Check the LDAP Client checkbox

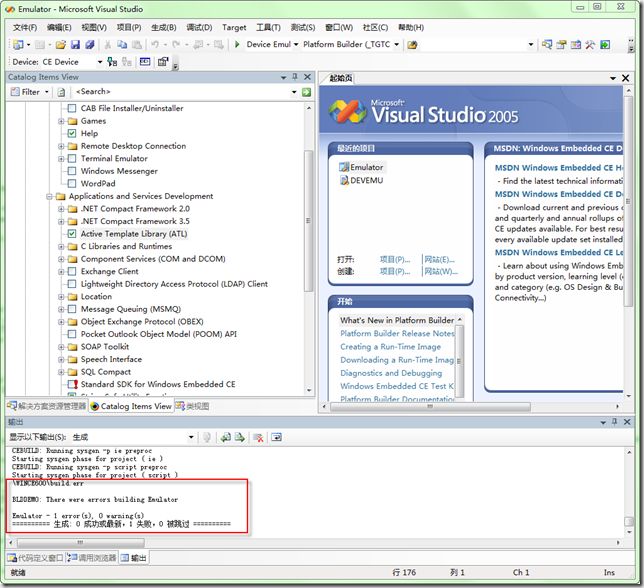coord(72,284)
